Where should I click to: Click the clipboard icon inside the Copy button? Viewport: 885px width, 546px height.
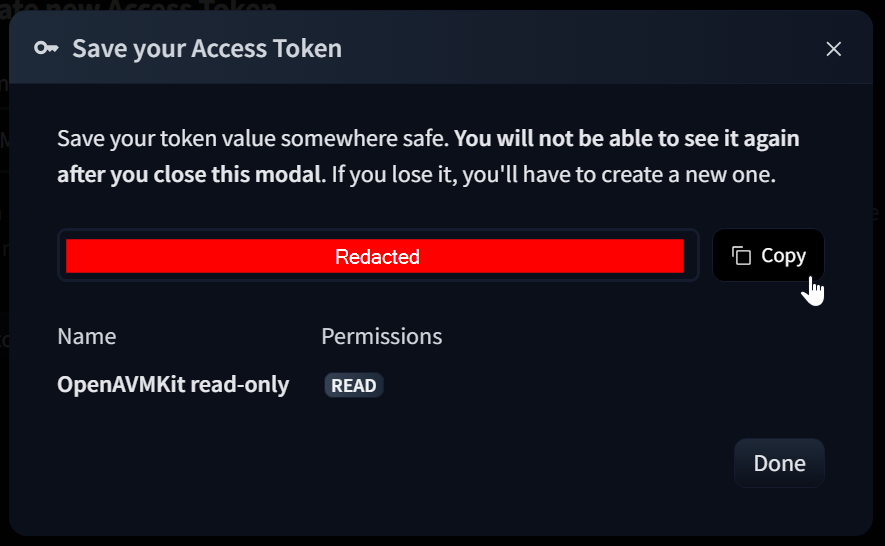pyautogui.click(x=742, y=256)
